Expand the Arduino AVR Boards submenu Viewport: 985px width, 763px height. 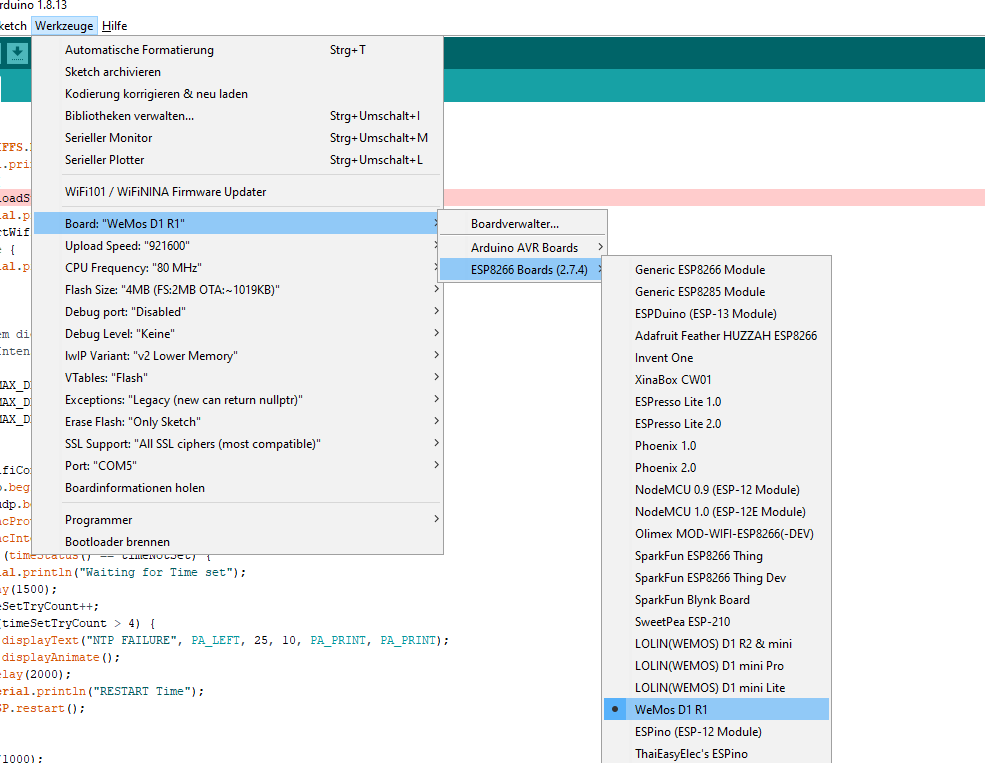523,247
